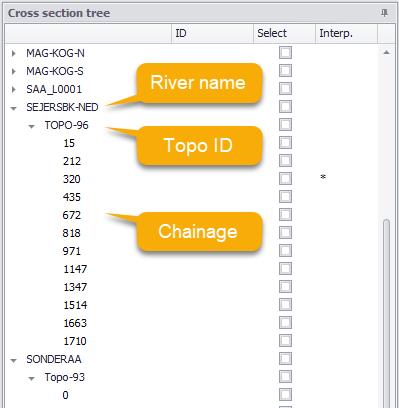Select the MAG-KOG-S tree item

[55, 71]
